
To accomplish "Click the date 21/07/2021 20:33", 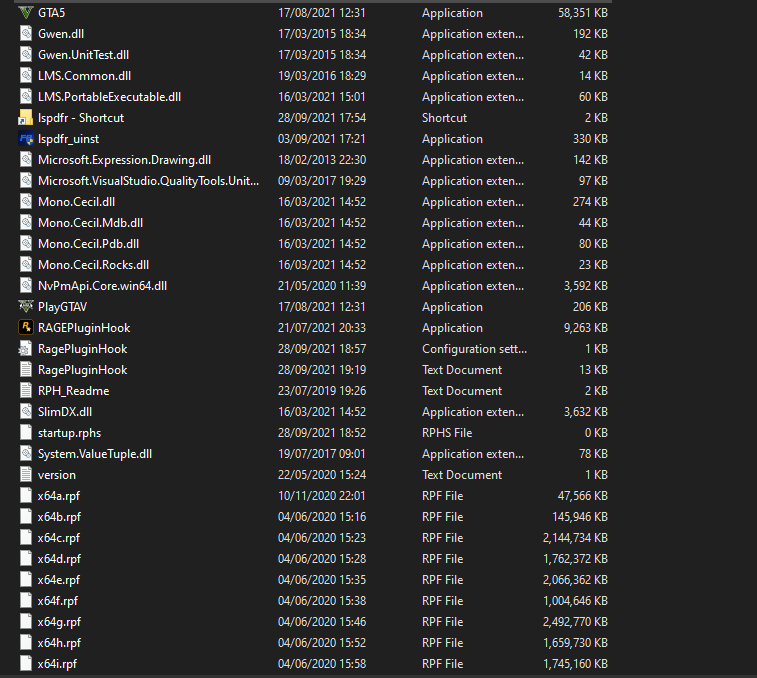I will [x=322, y=328].
